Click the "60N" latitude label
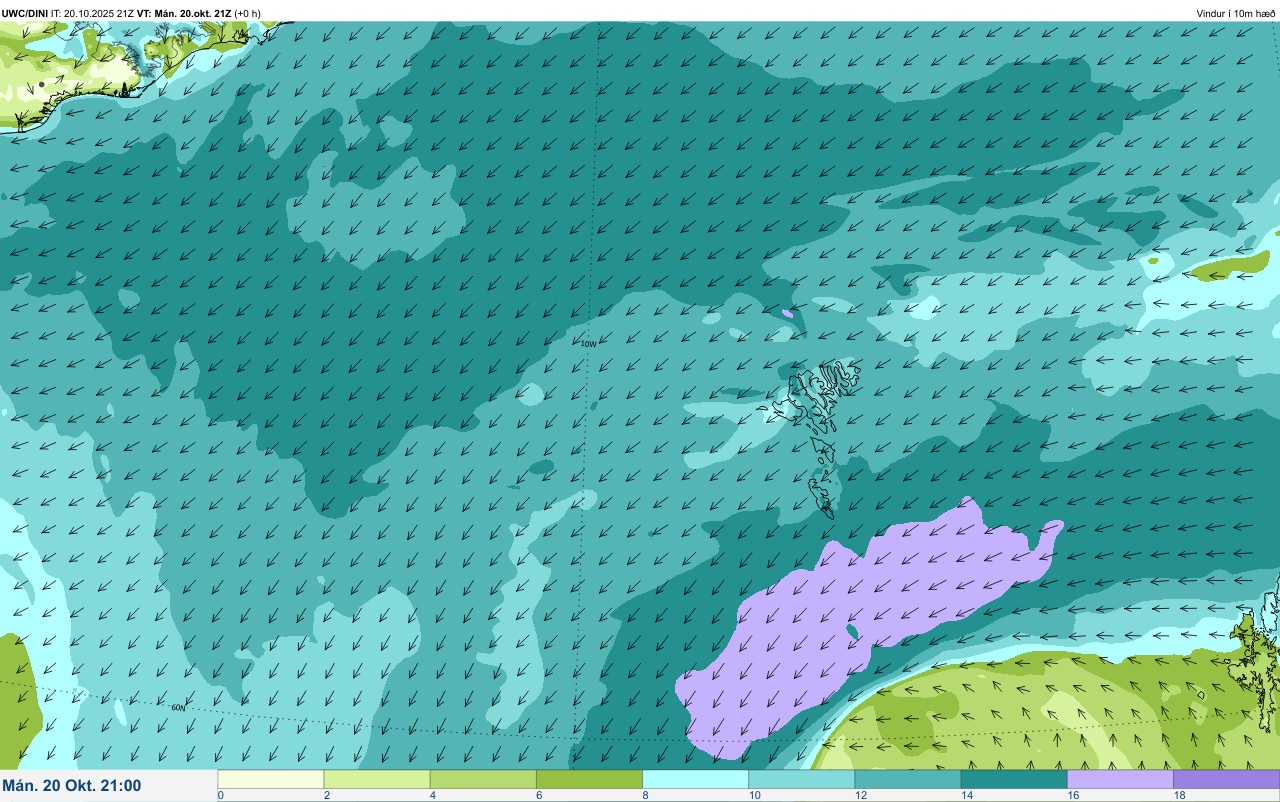This screenshot has width=1280, height=802. (x=178, y=708)
